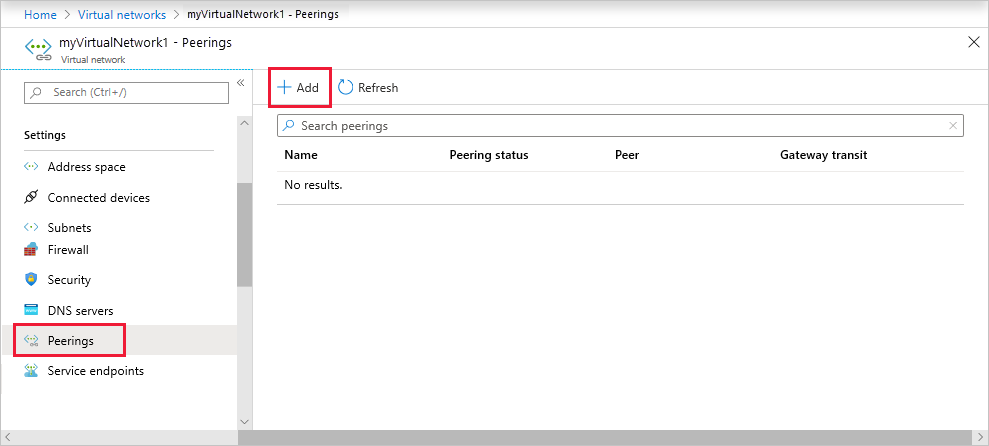Click the Security shield icon
This screenshot has width=989, height=446.
tap(31, 280)
